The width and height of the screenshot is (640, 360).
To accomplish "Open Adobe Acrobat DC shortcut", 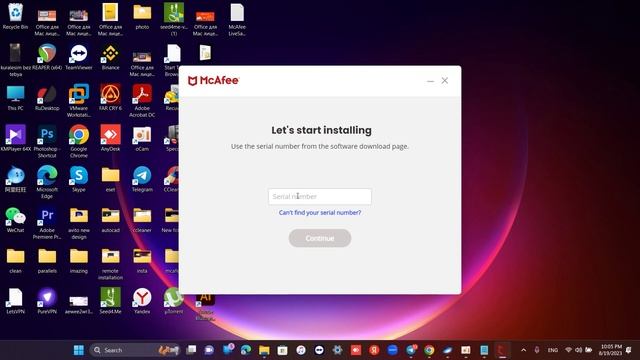I will [x=142, y=100].
